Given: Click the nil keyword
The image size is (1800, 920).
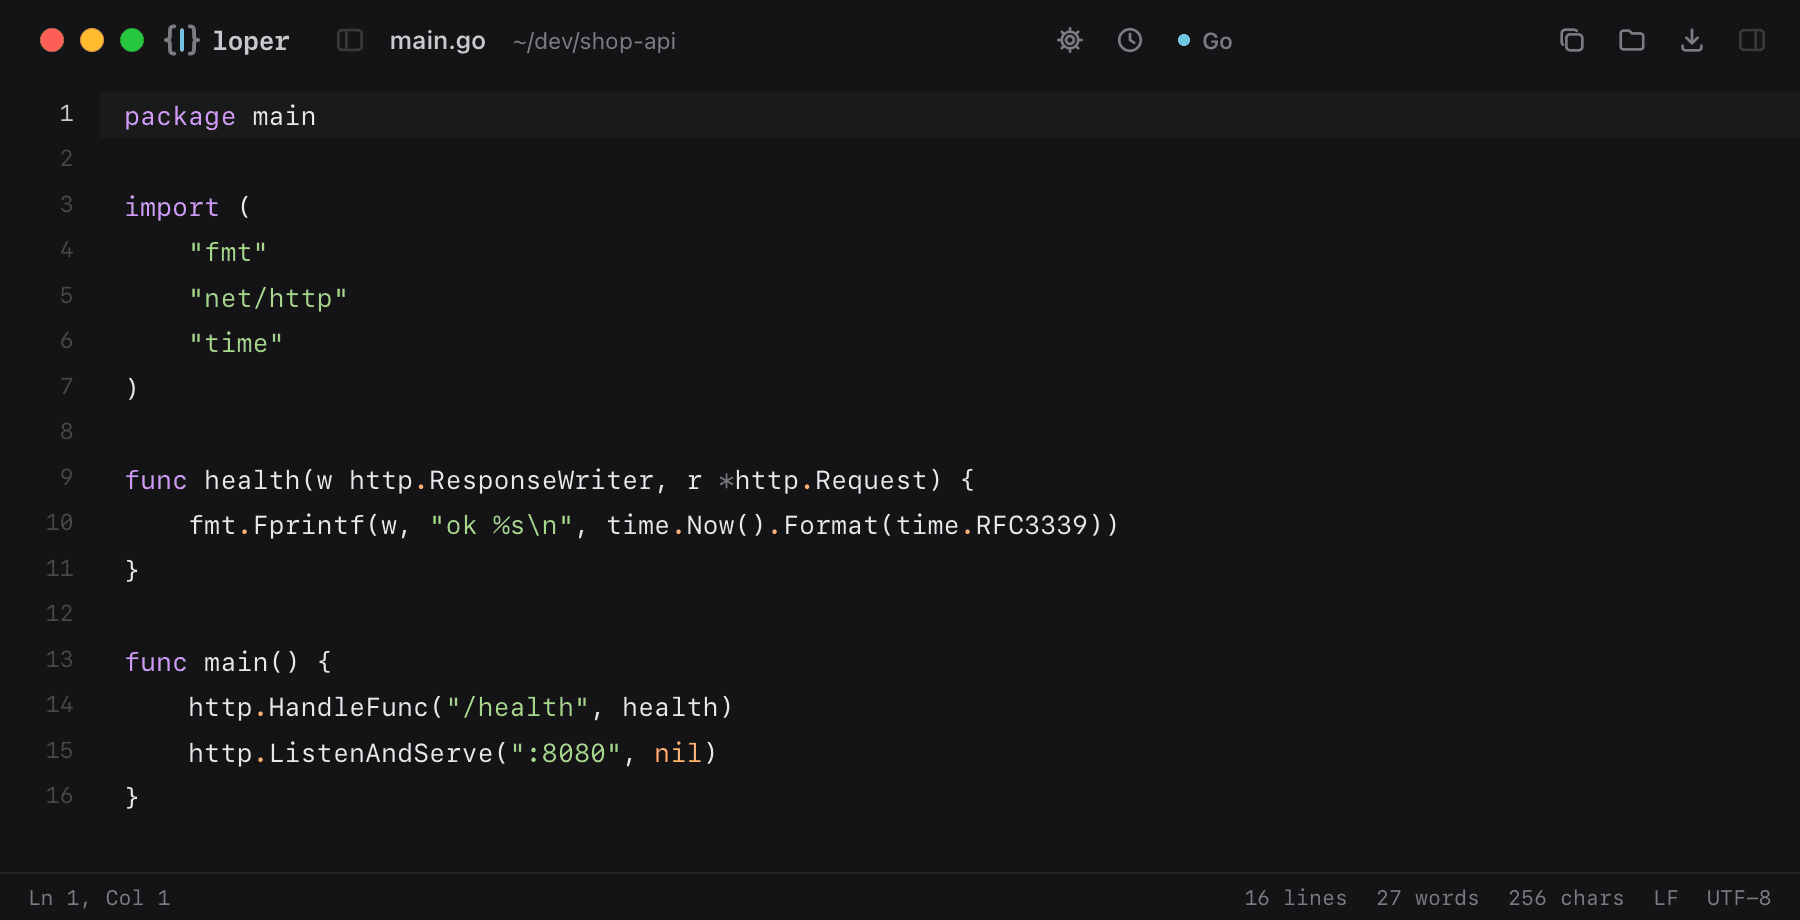Looking at the screenshot, I should point(678,753).
